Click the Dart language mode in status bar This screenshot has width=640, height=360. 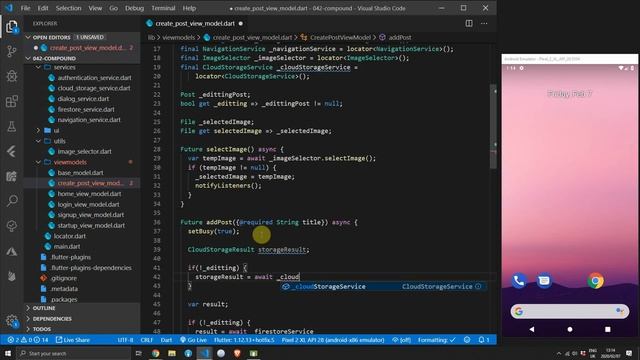166,340
